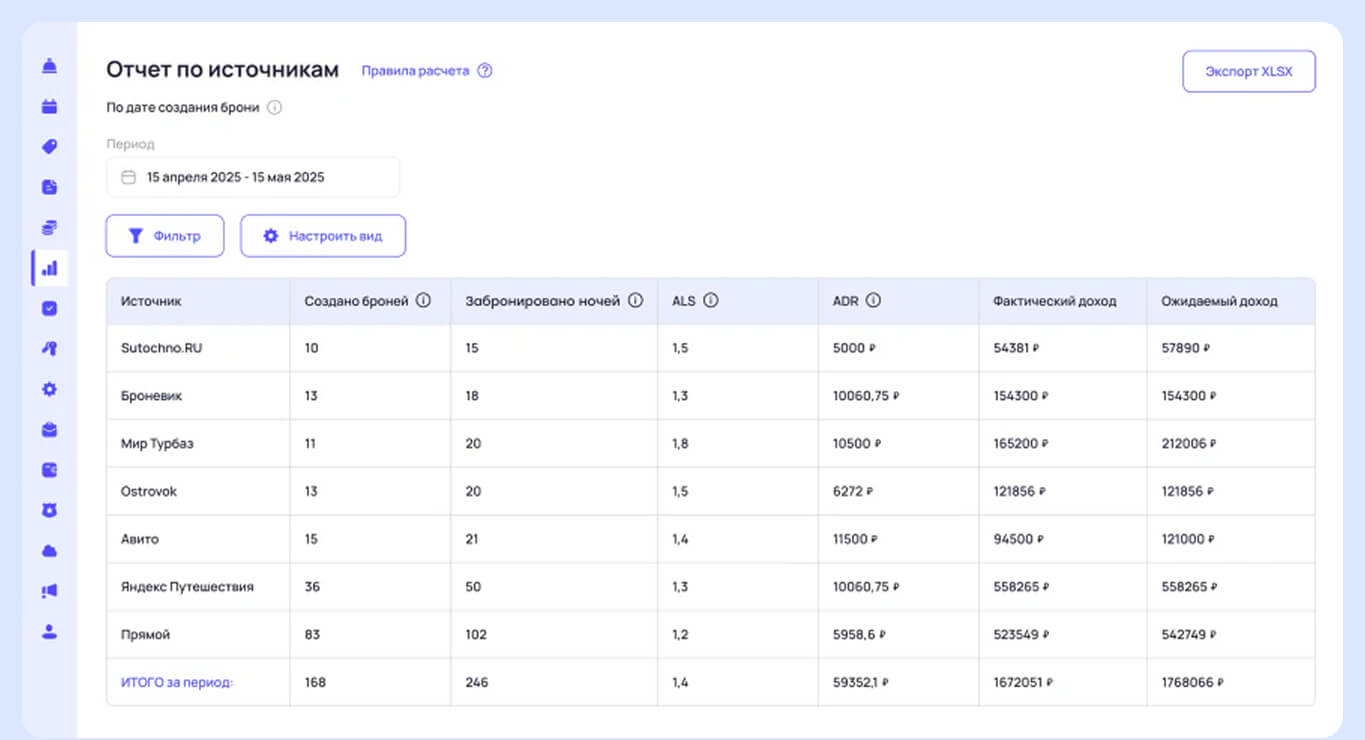Screen dimensions: 1365x740
Task: Open the megaphone sidebar icon
Action: [x=49, y=591]
